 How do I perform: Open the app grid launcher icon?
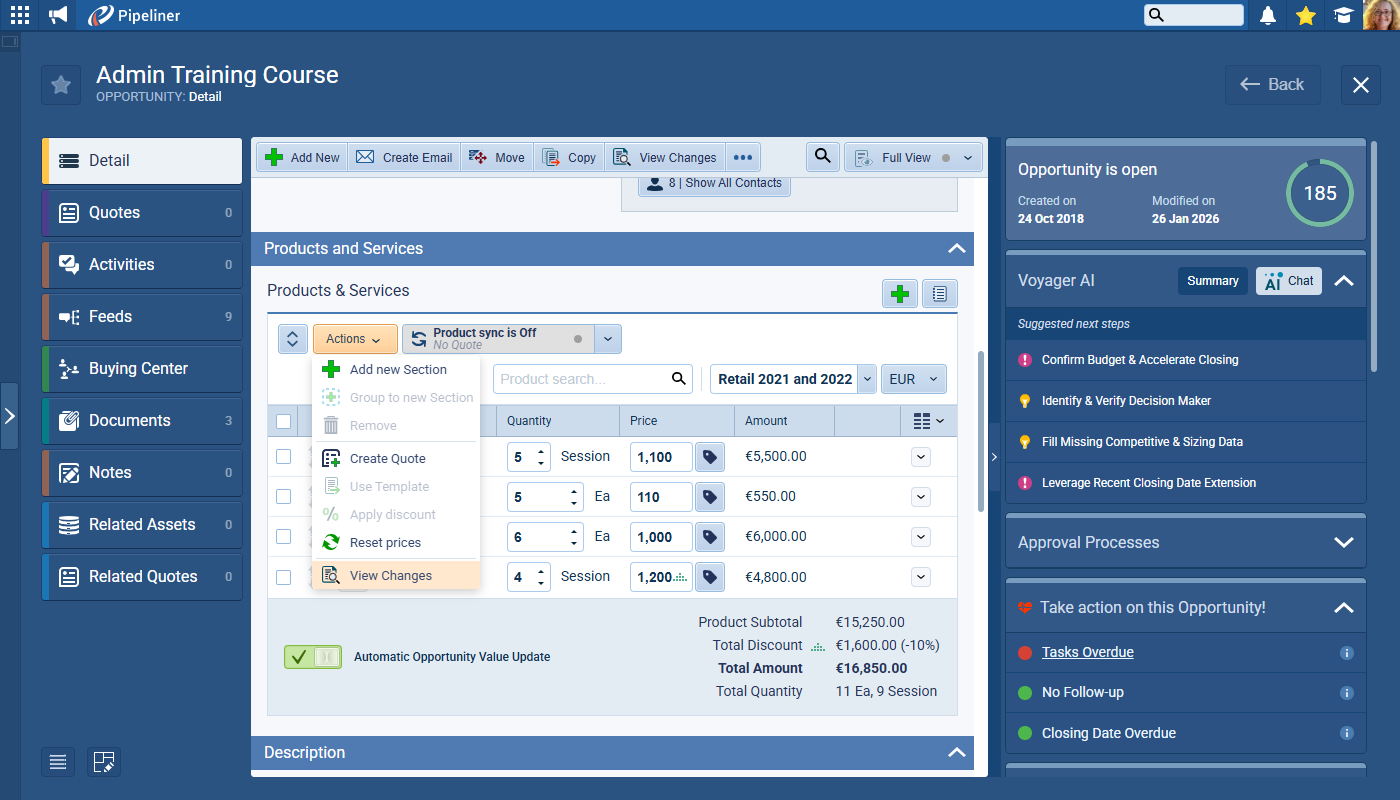coord(20,15)
